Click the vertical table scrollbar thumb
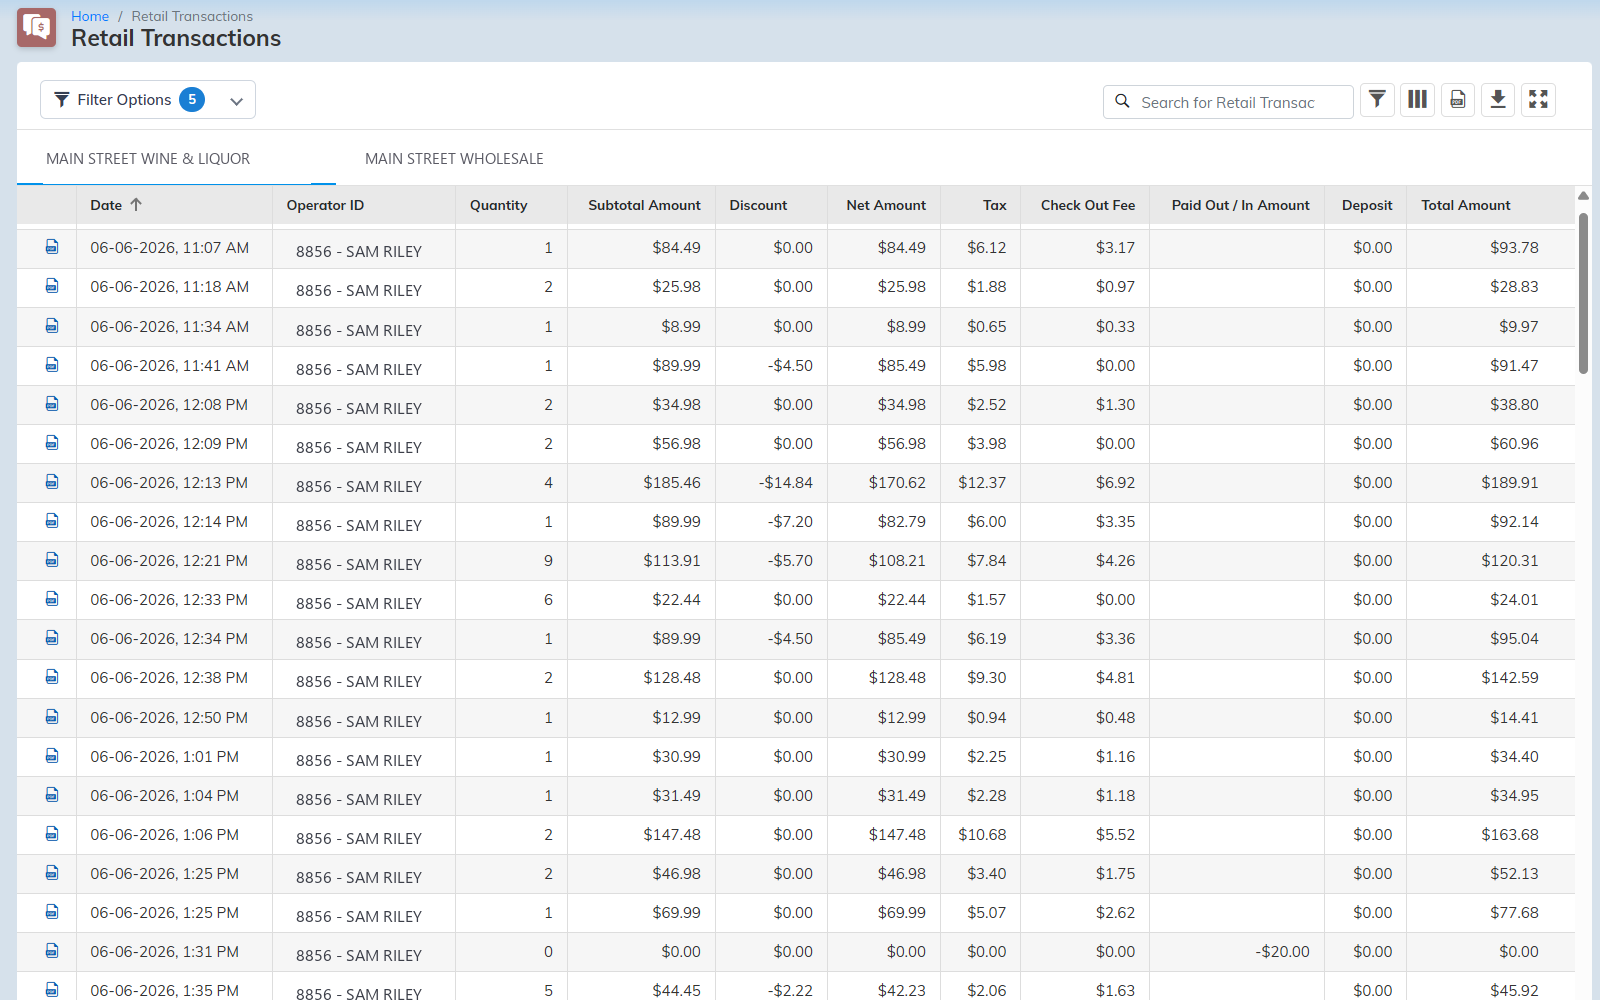The width and height of the screenshot is (1600, 1000). click(x=1583, y=293)
